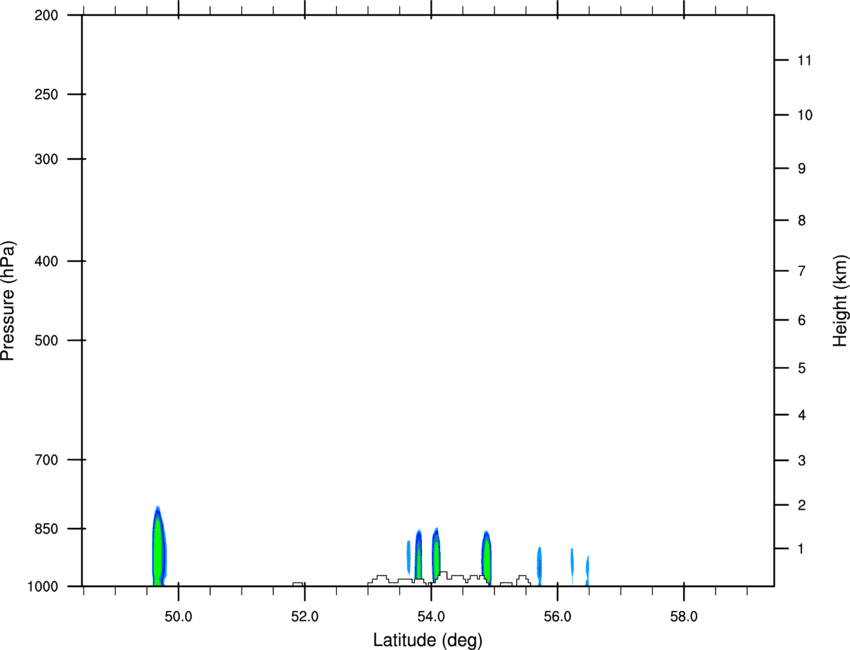Click the 6 km height label

pyautogui.click(x=802, y=320)
